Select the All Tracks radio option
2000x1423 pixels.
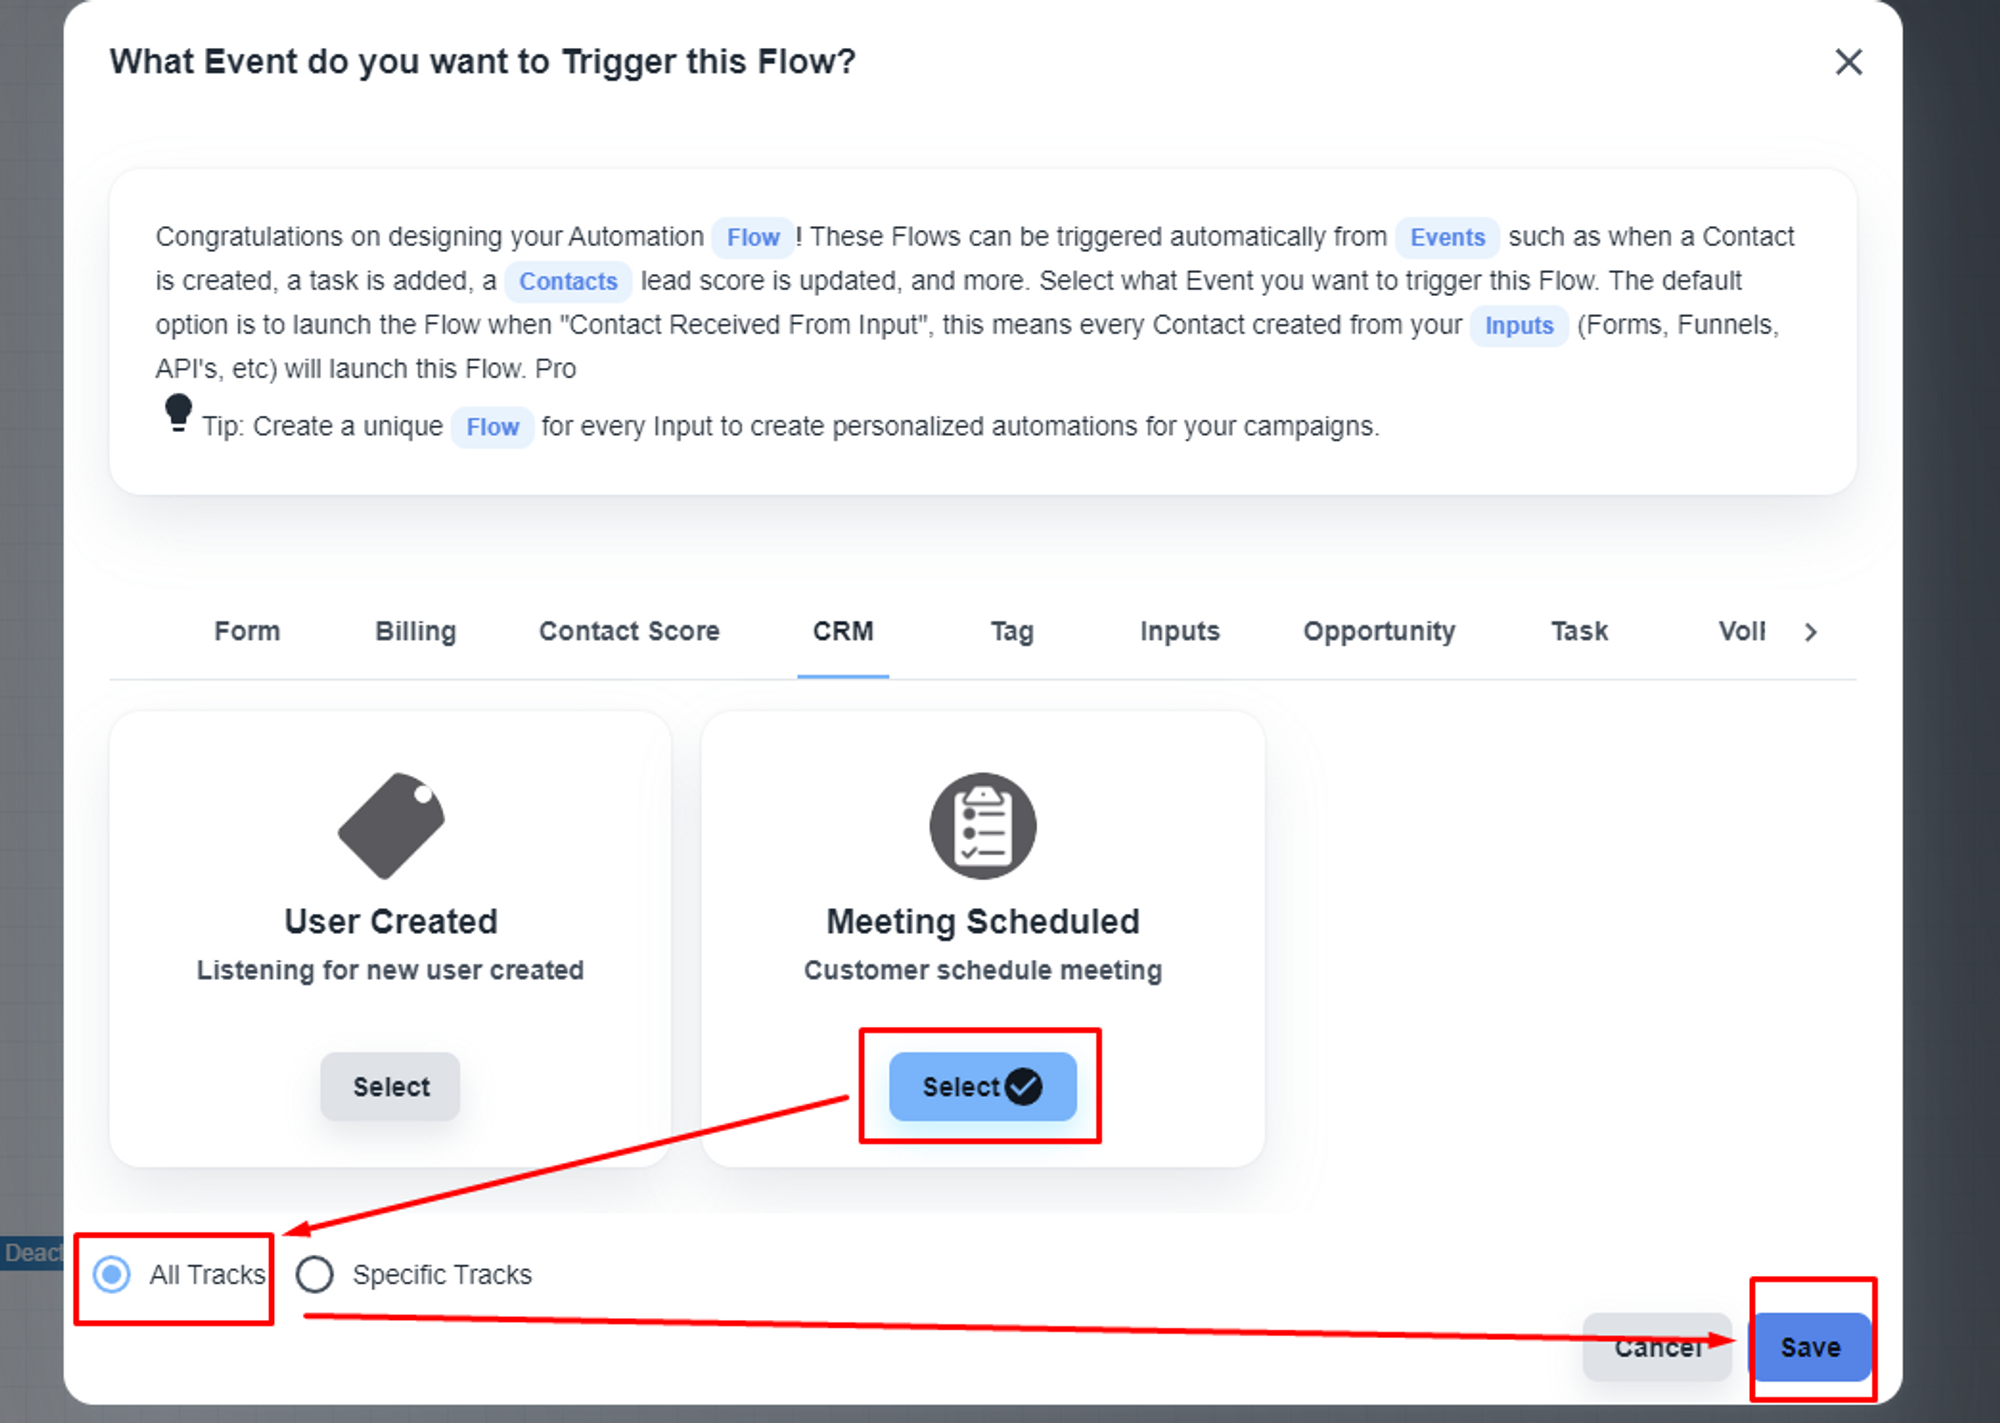(112, 1275)
